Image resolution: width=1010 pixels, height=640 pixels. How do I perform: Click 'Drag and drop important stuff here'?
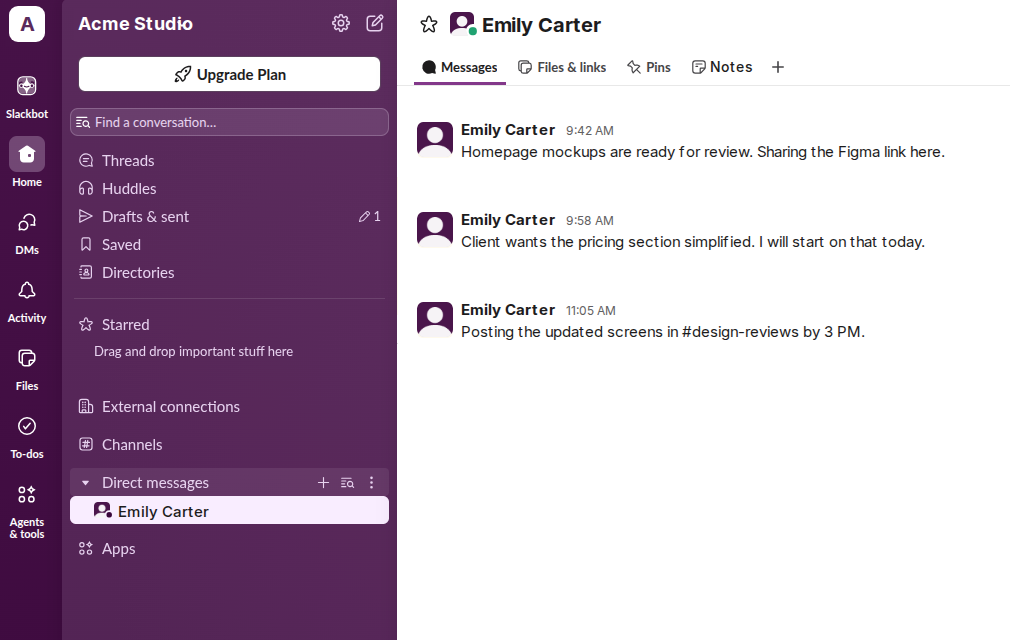pyautogui.click(x=193, y=352)
